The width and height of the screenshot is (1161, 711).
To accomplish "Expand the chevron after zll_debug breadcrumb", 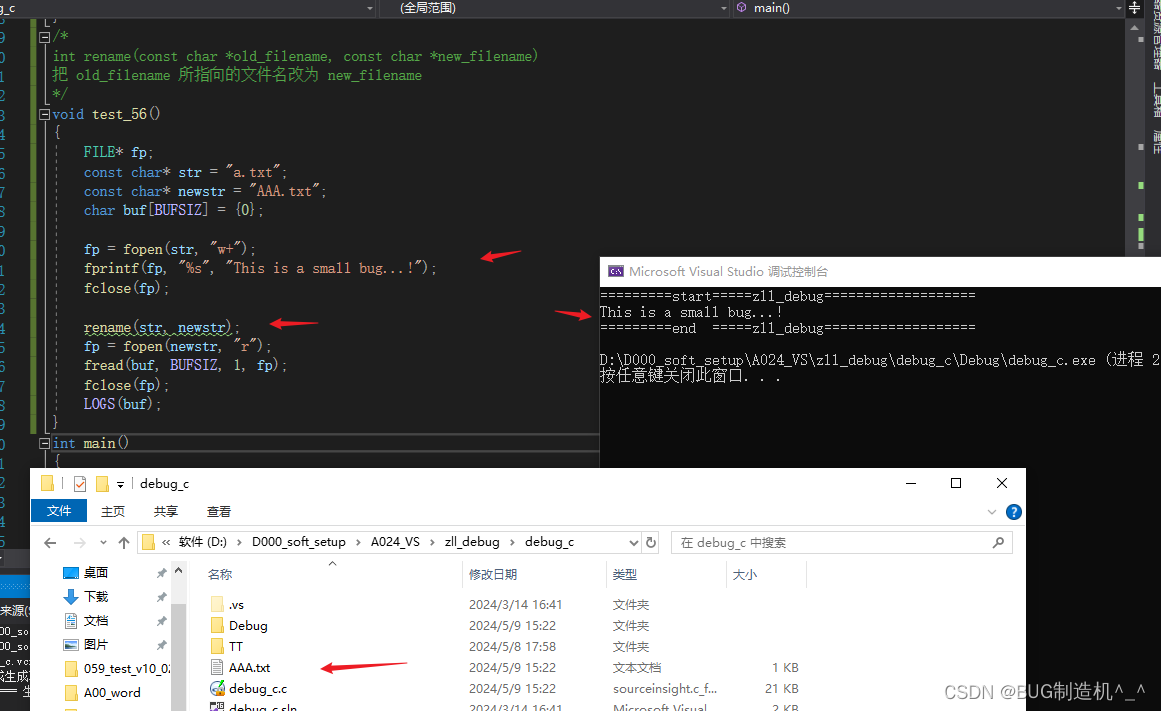I will click(512, 542).
